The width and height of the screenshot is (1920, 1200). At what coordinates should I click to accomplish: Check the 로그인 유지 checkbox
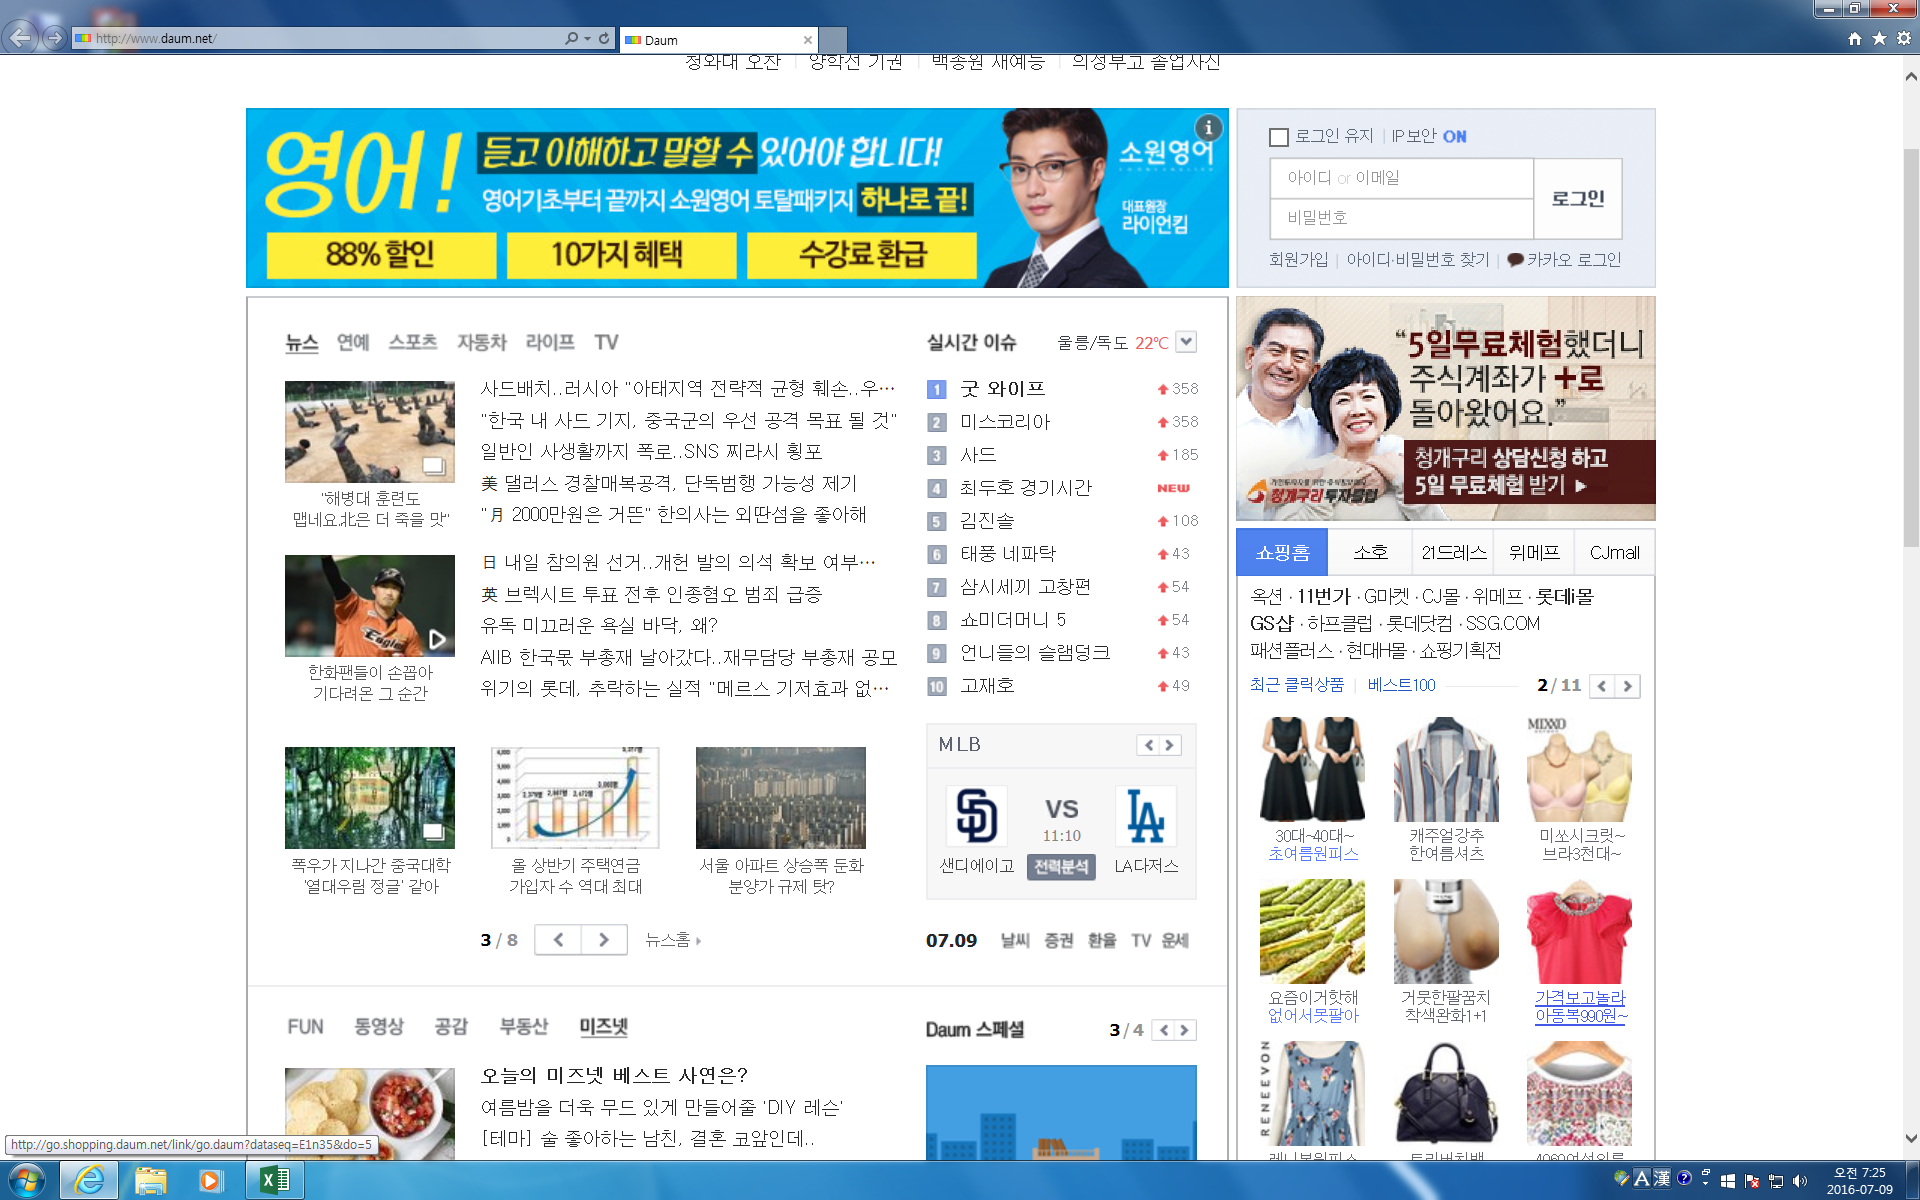[1278, 137]
